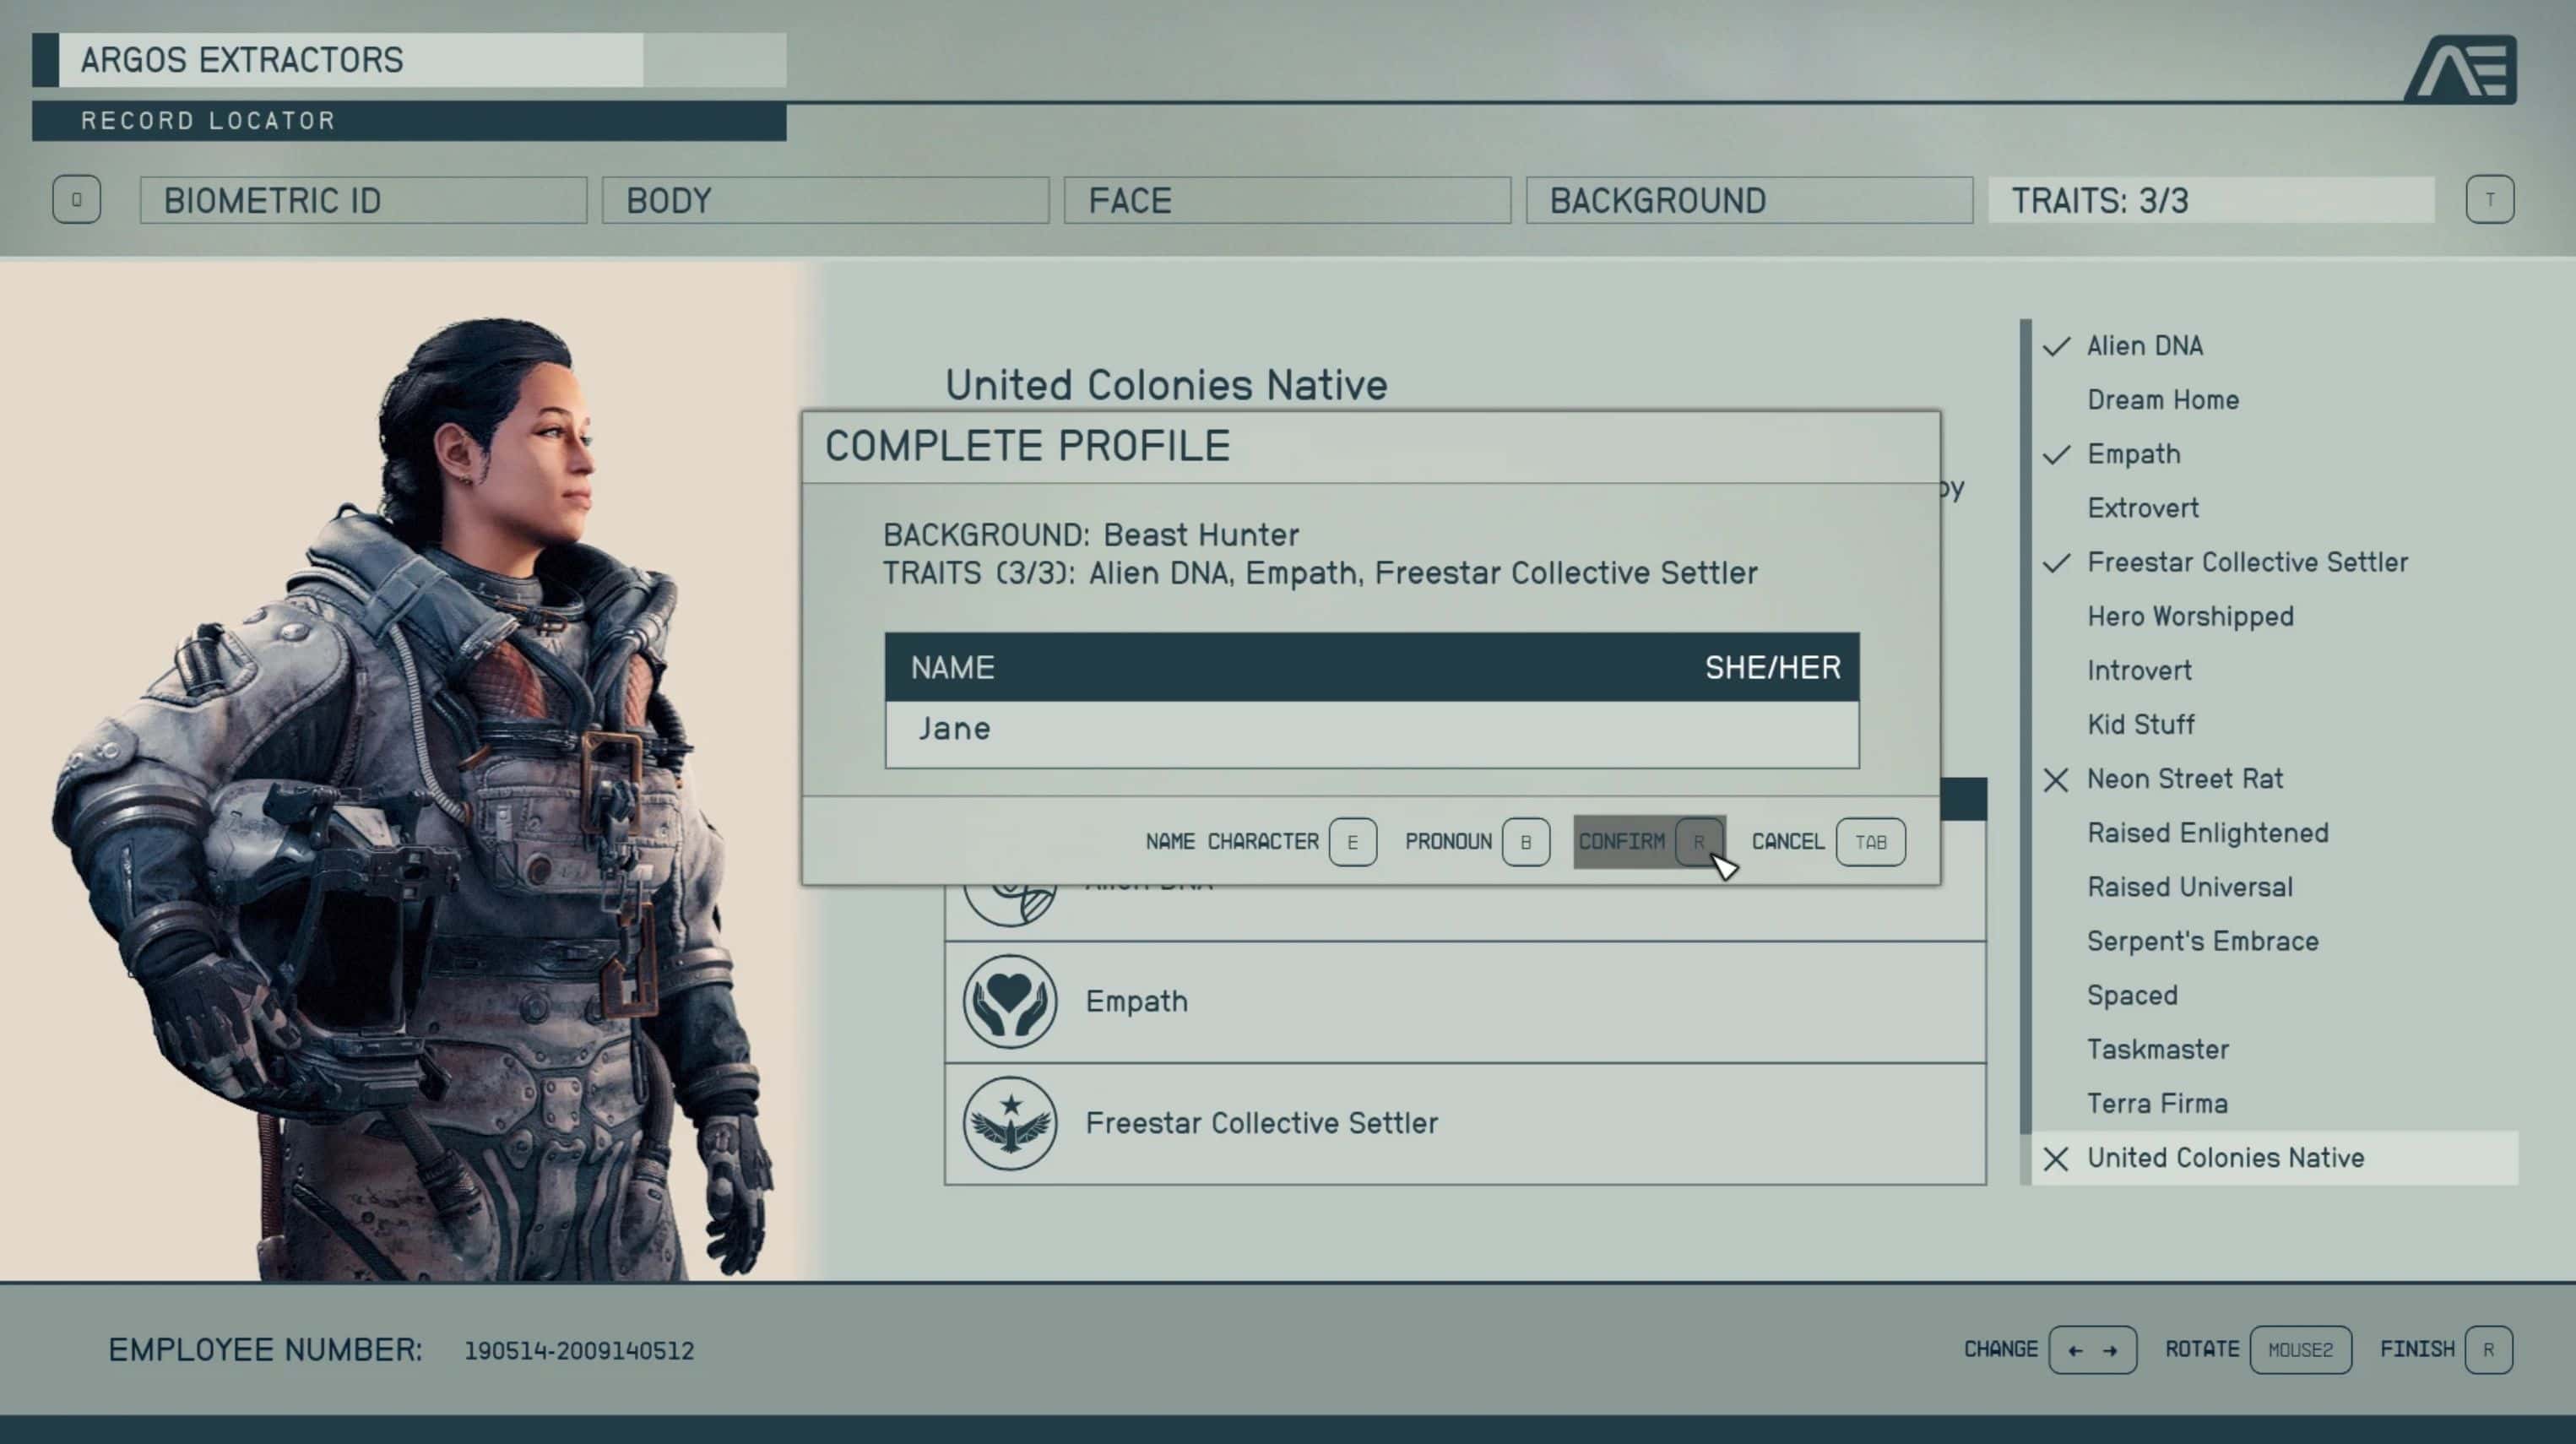The width and height of the screenshot is (2576, 1444).
Task: Click the Freestar Collective Settler eagle icon
Action: (x=1009, y=1123)
